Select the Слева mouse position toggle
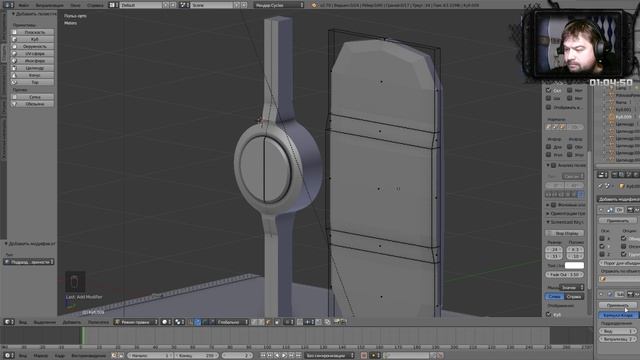Screen dimensions: 640x360 554,296
